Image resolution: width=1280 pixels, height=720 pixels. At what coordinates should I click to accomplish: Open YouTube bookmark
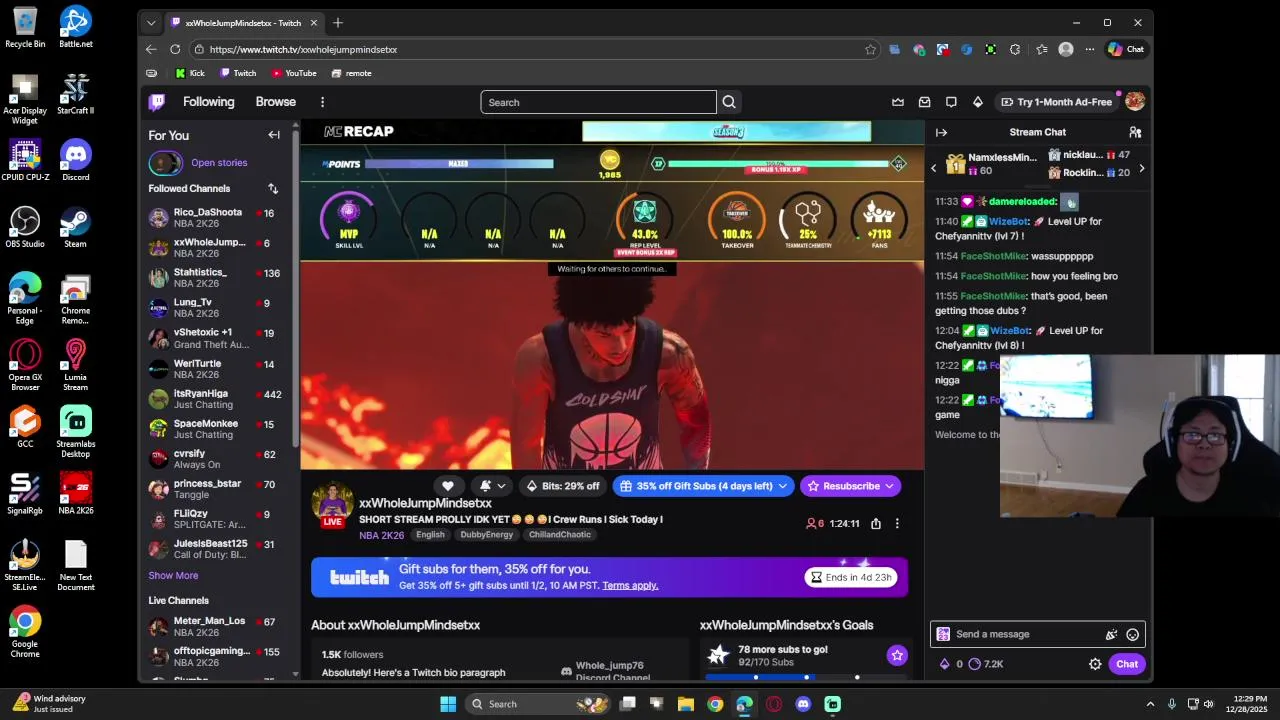coord(294,73)
